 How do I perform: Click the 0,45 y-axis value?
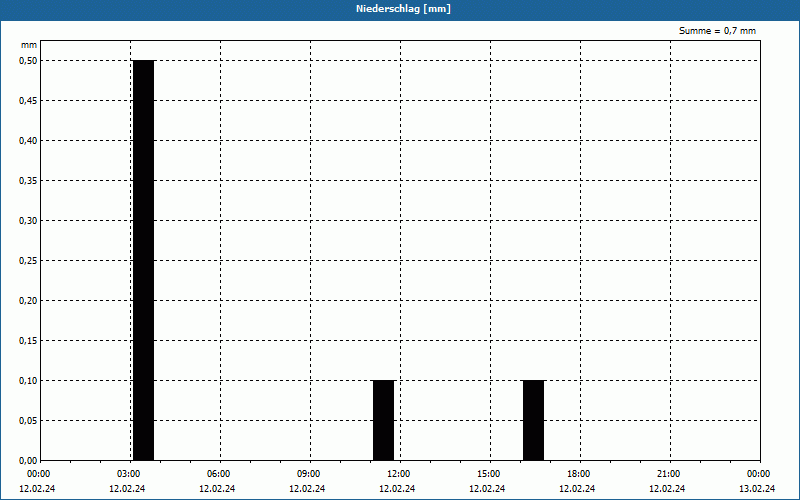point(28,101)
